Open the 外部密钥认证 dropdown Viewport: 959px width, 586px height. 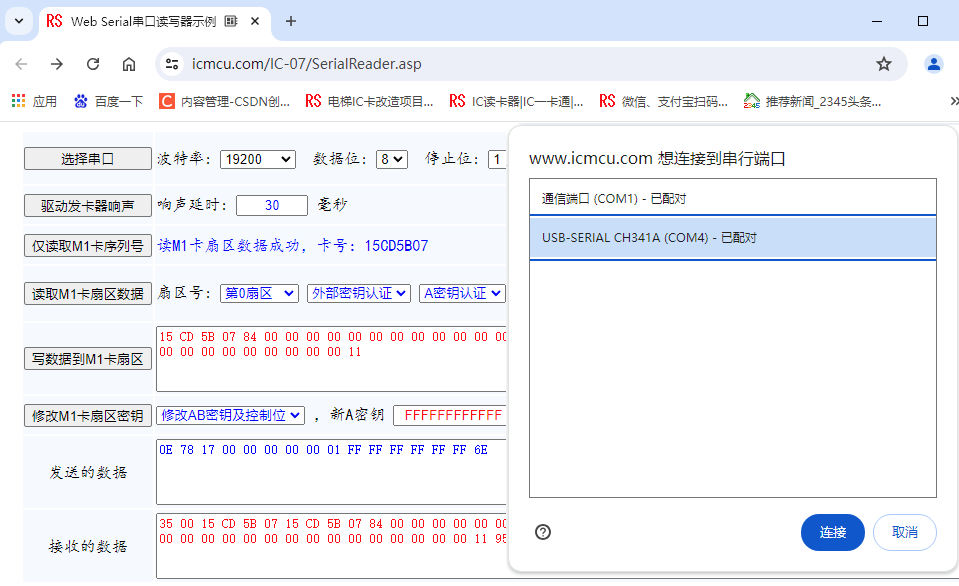pos(358,293)
